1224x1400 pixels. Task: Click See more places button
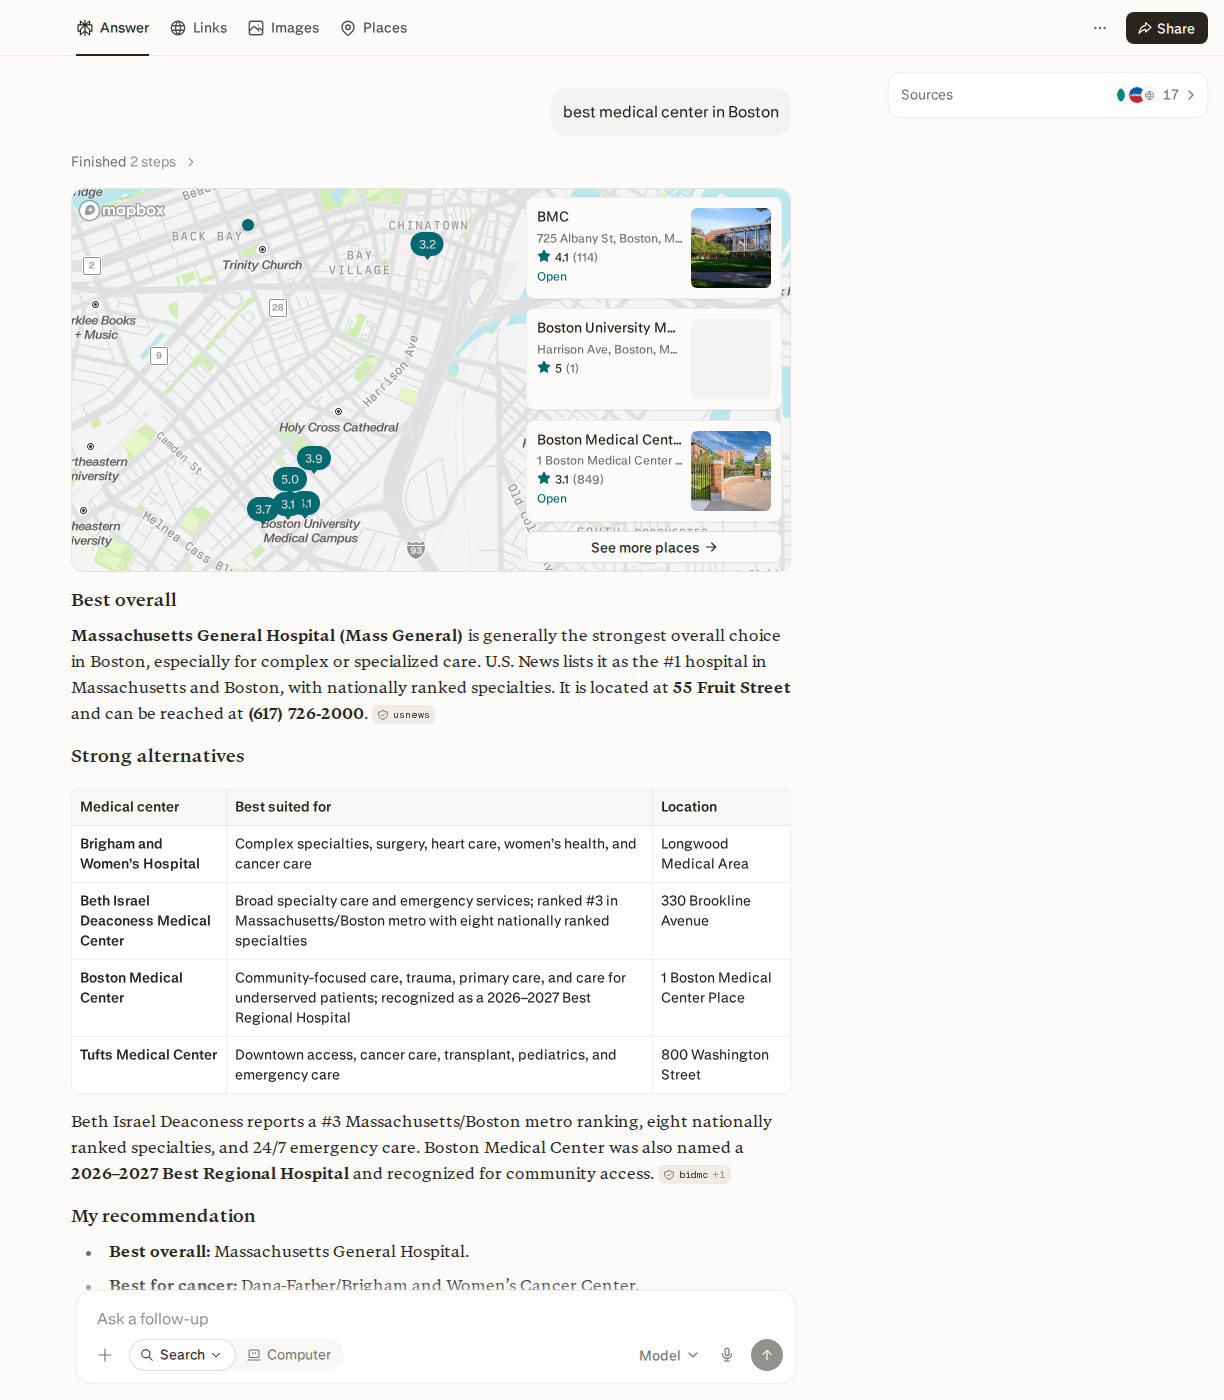point(654,547)
